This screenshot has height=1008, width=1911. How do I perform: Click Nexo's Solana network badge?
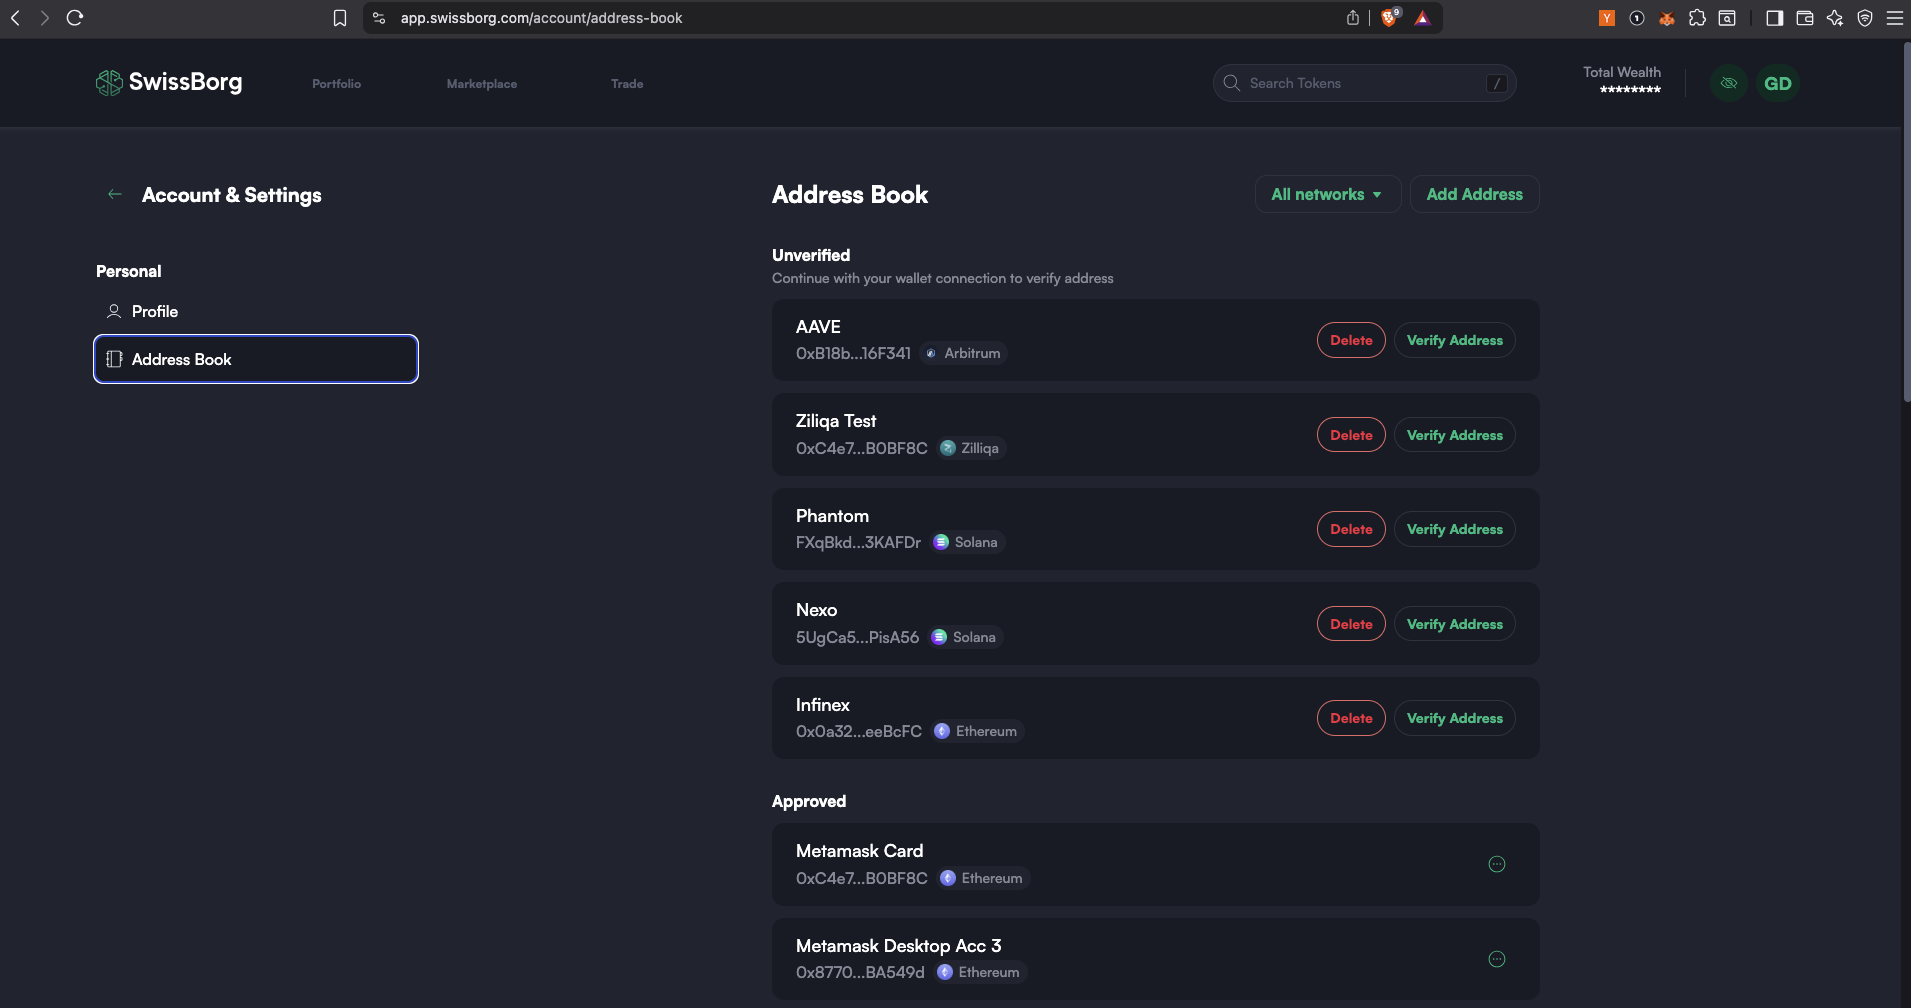point(965,637)
